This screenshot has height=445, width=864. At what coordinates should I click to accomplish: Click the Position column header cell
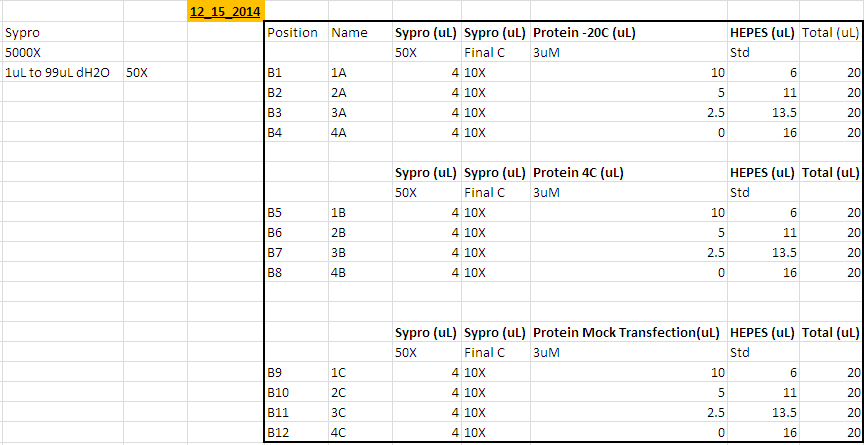coord(294,32)
